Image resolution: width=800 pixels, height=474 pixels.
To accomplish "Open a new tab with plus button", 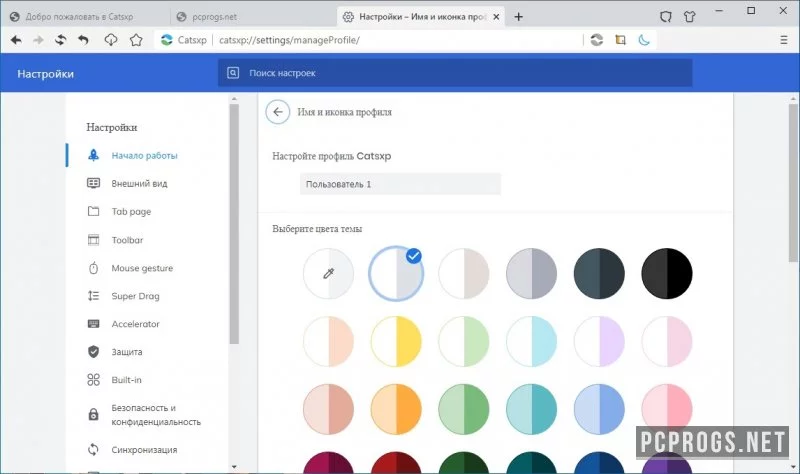I will (x=518, y=17).
